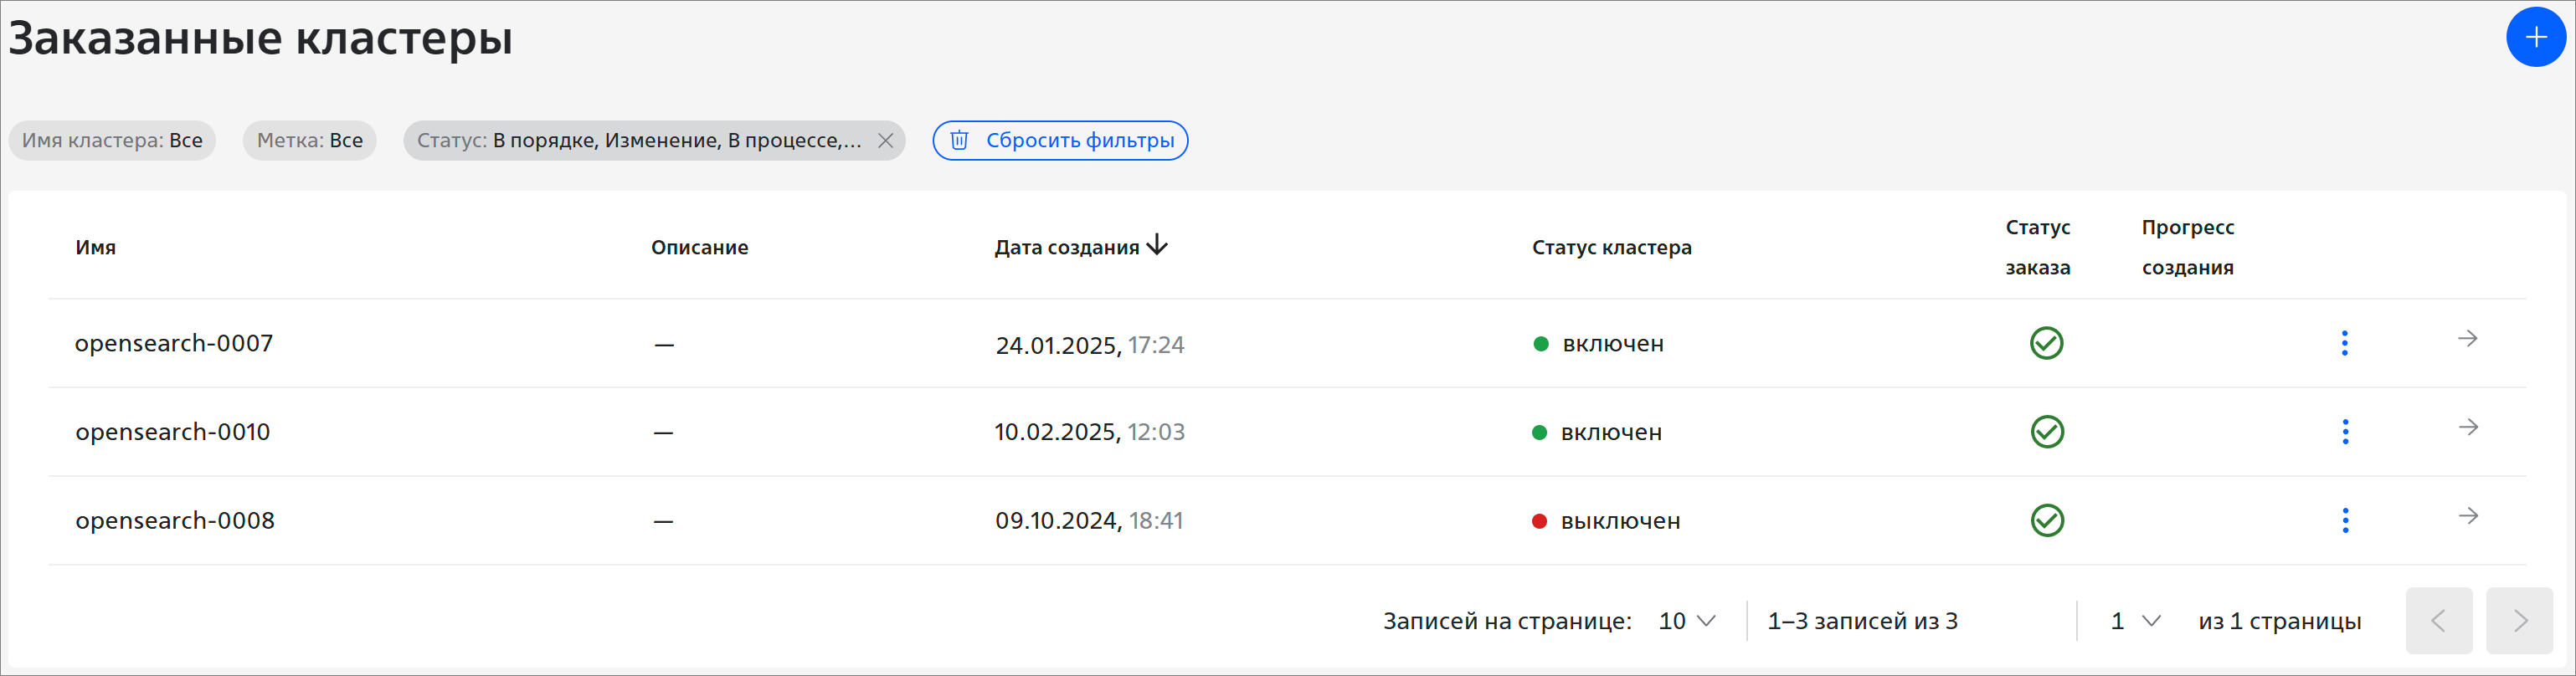
Task: Click order status checkmark for opensearch-0008
Action: [2047, 520]
